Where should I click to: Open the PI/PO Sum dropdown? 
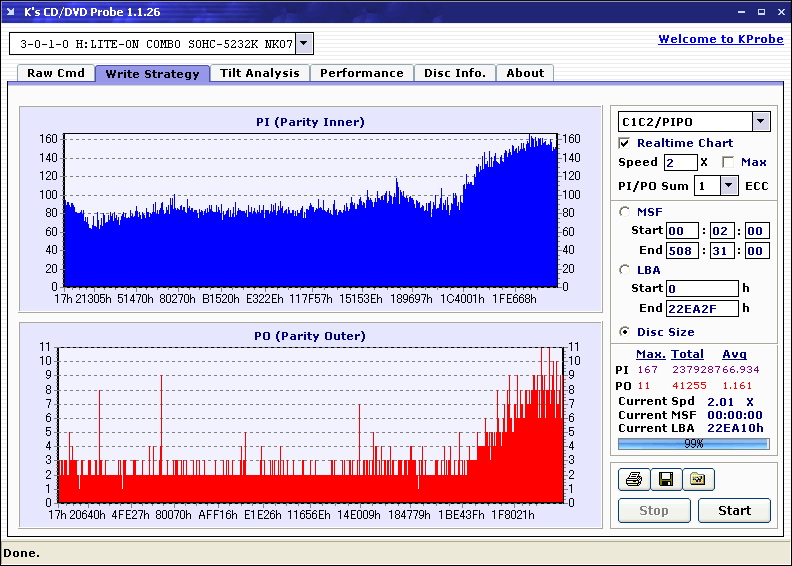coord(728,185)
